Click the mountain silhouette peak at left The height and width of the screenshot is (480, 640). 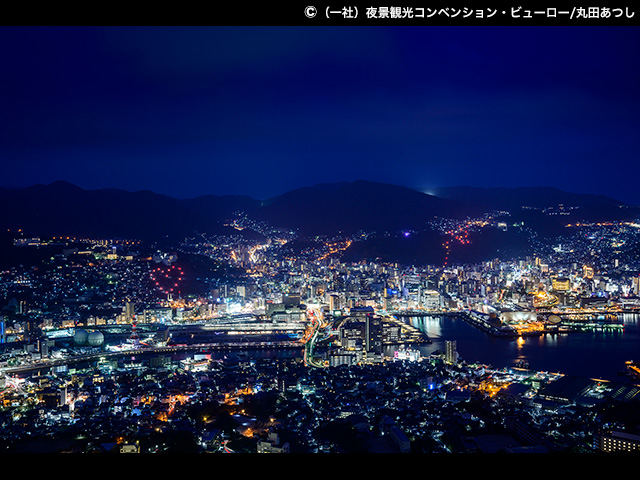point(60,186)
